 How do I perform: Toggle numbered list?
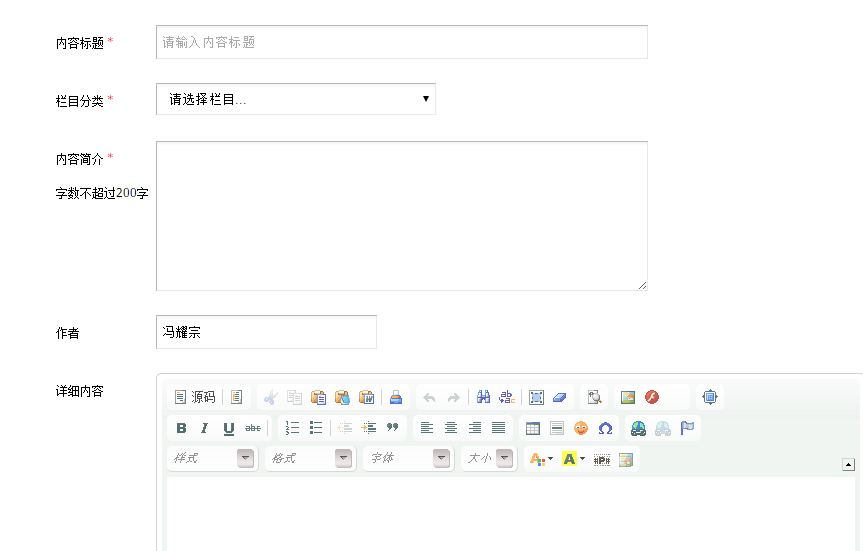pyautogui.click(x=292, y=428)
